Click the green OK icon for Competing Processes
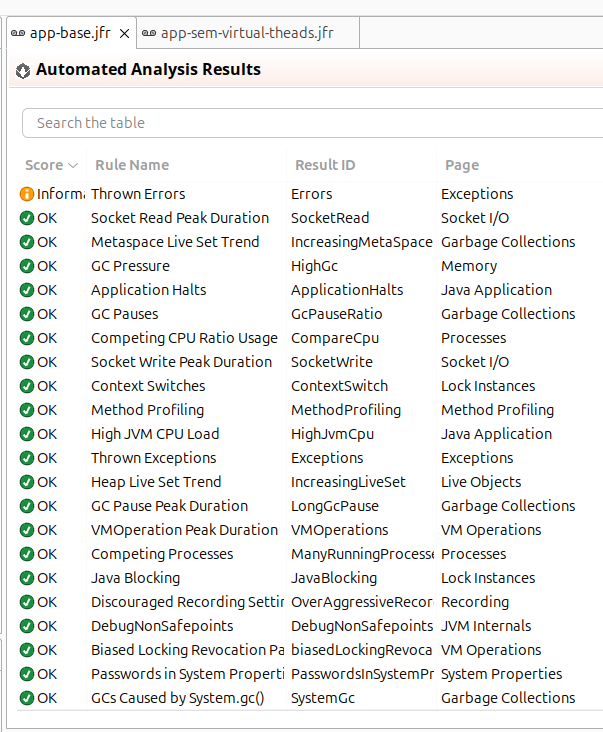 coord(27,554)
